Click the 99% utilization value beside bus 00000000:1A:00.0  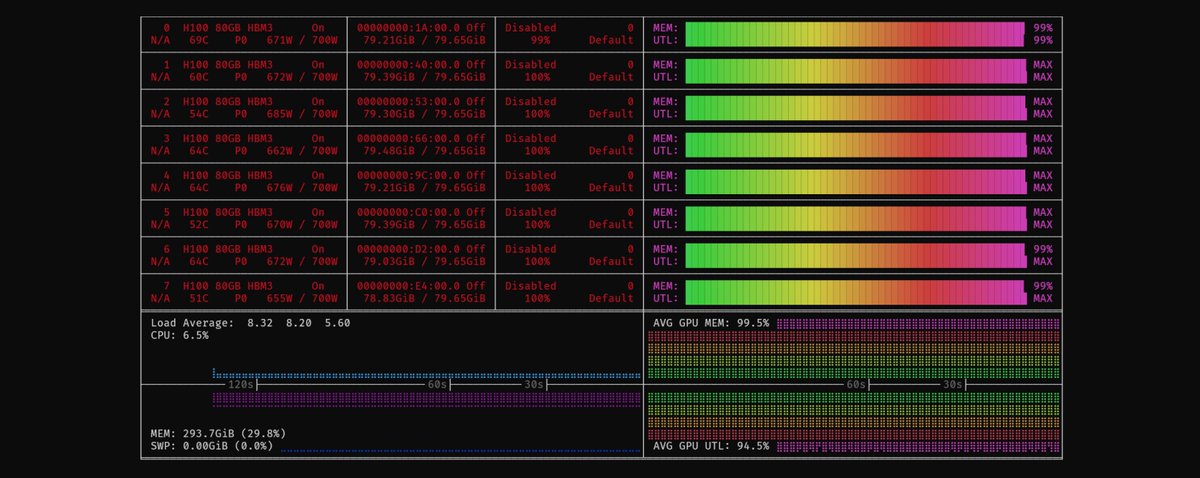tap(540, 41)
